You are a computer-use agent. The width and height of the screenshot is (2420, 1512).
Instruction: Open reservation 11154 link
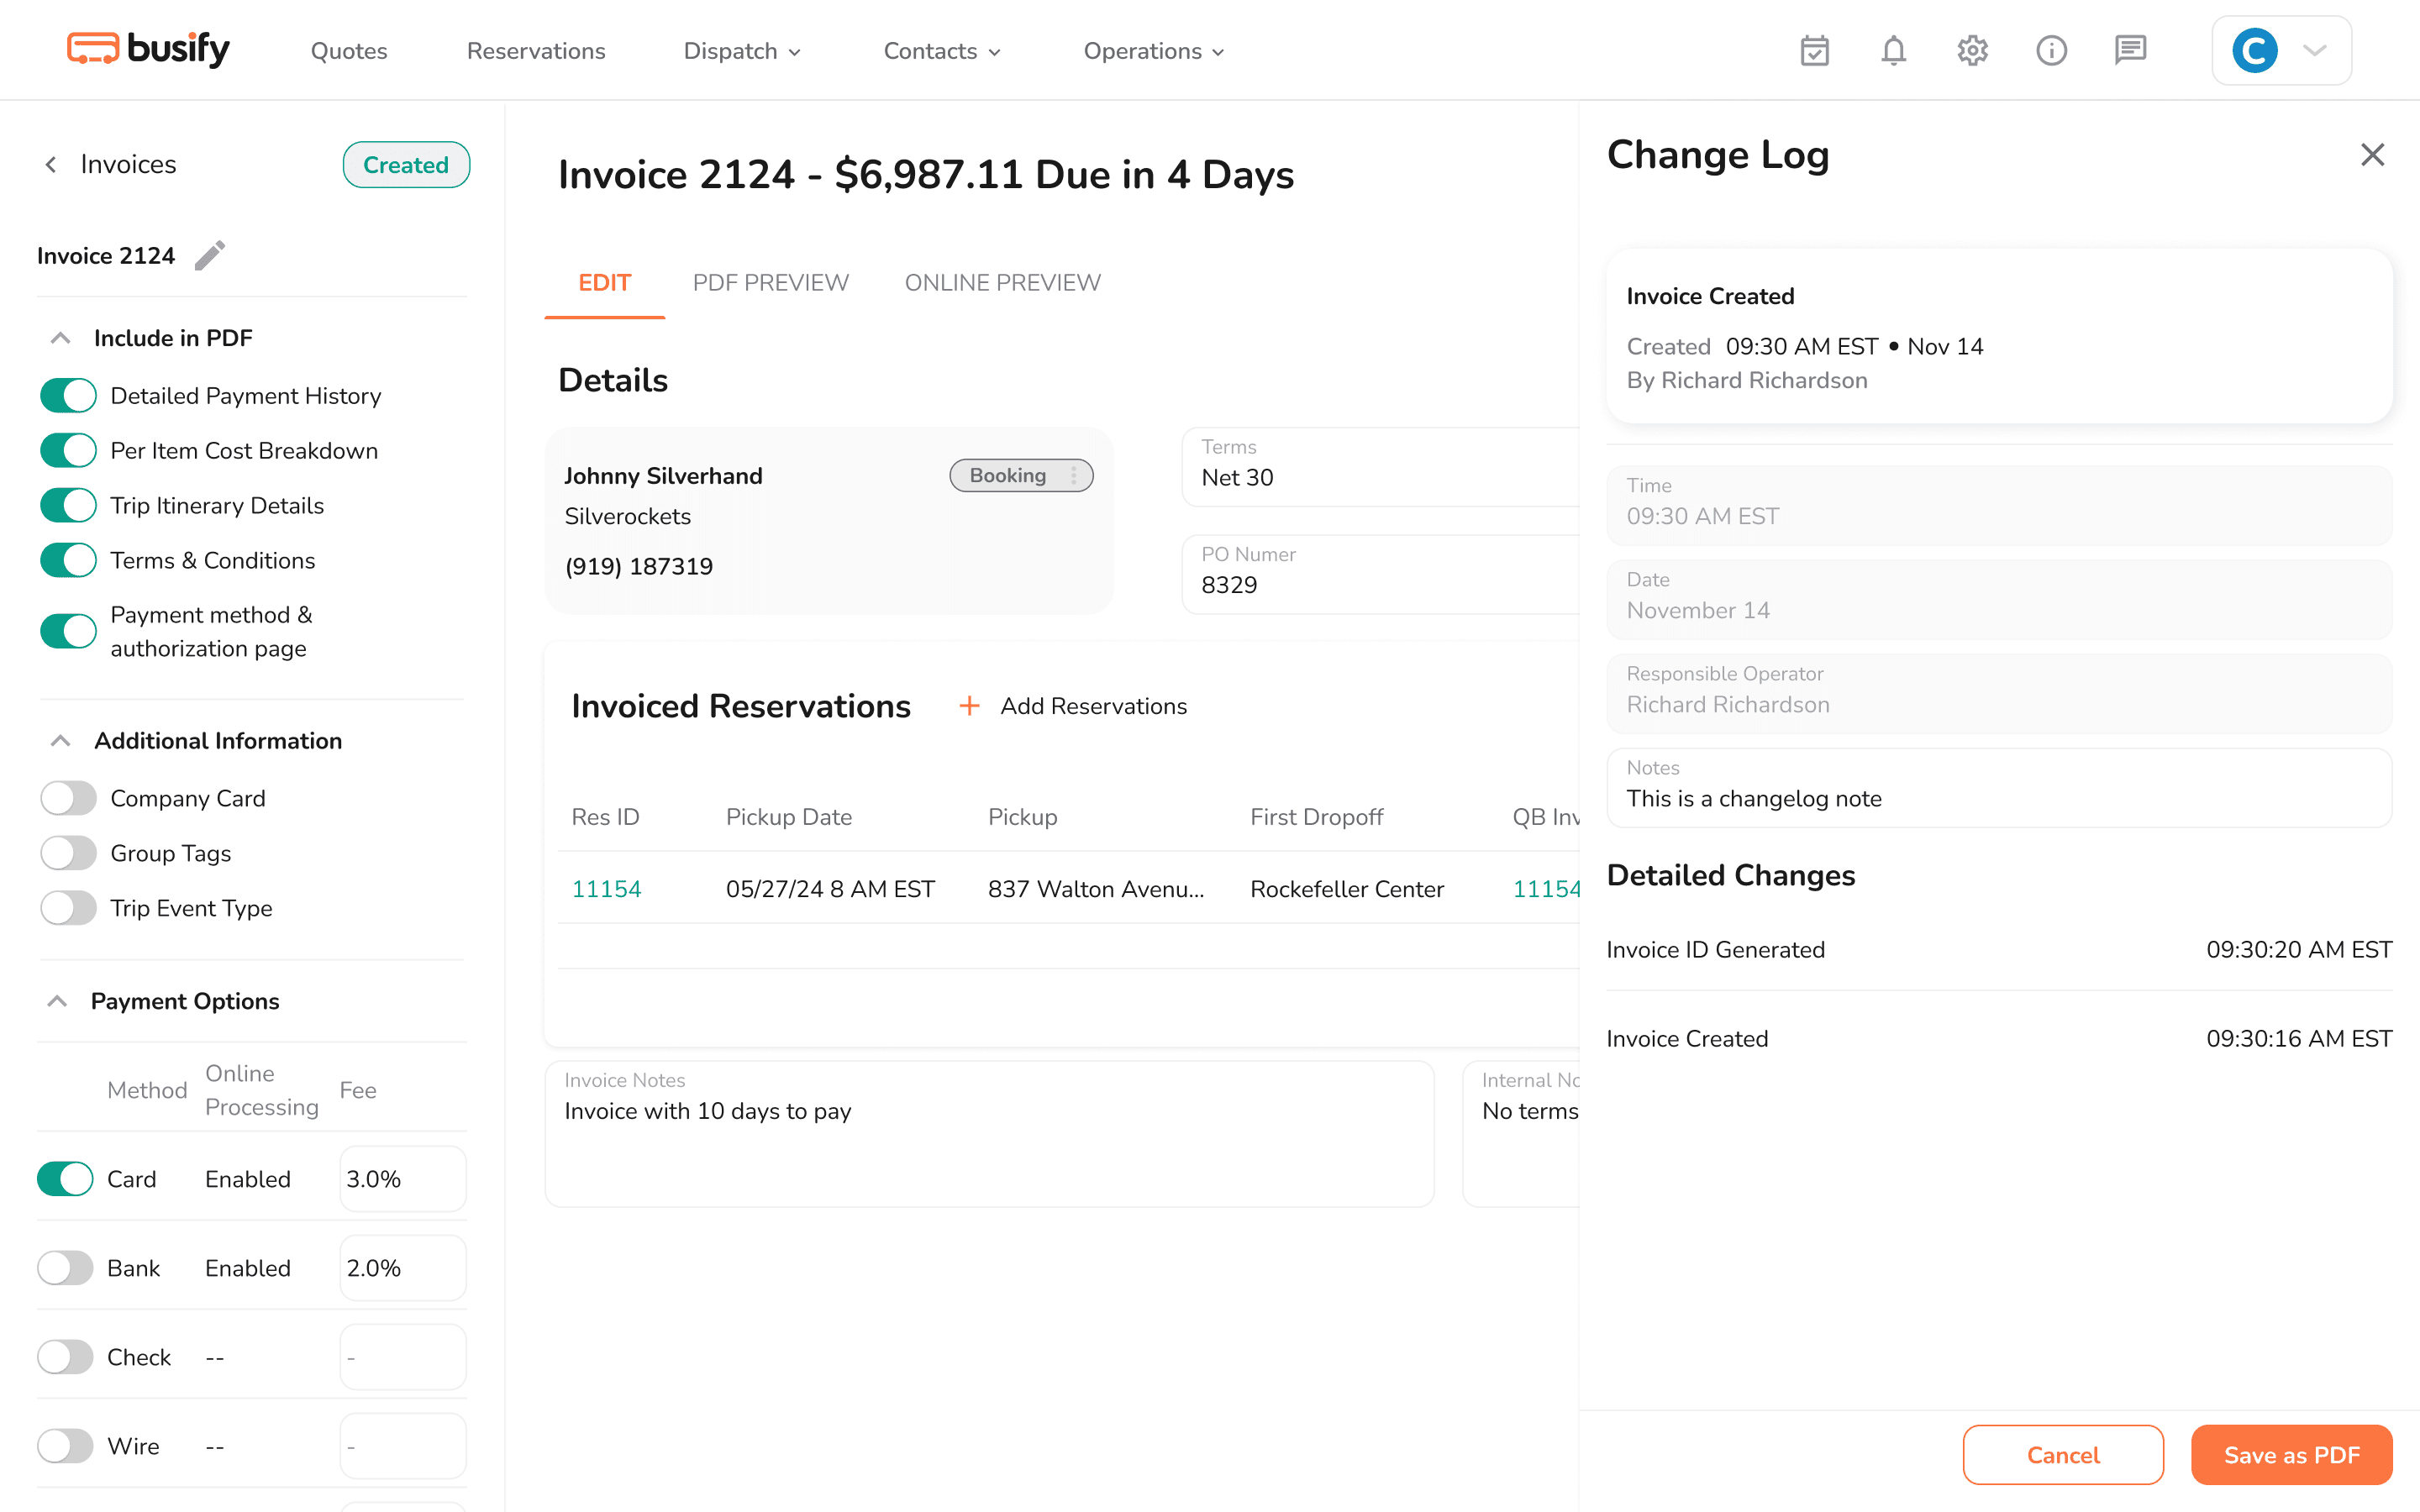(606, 889)
